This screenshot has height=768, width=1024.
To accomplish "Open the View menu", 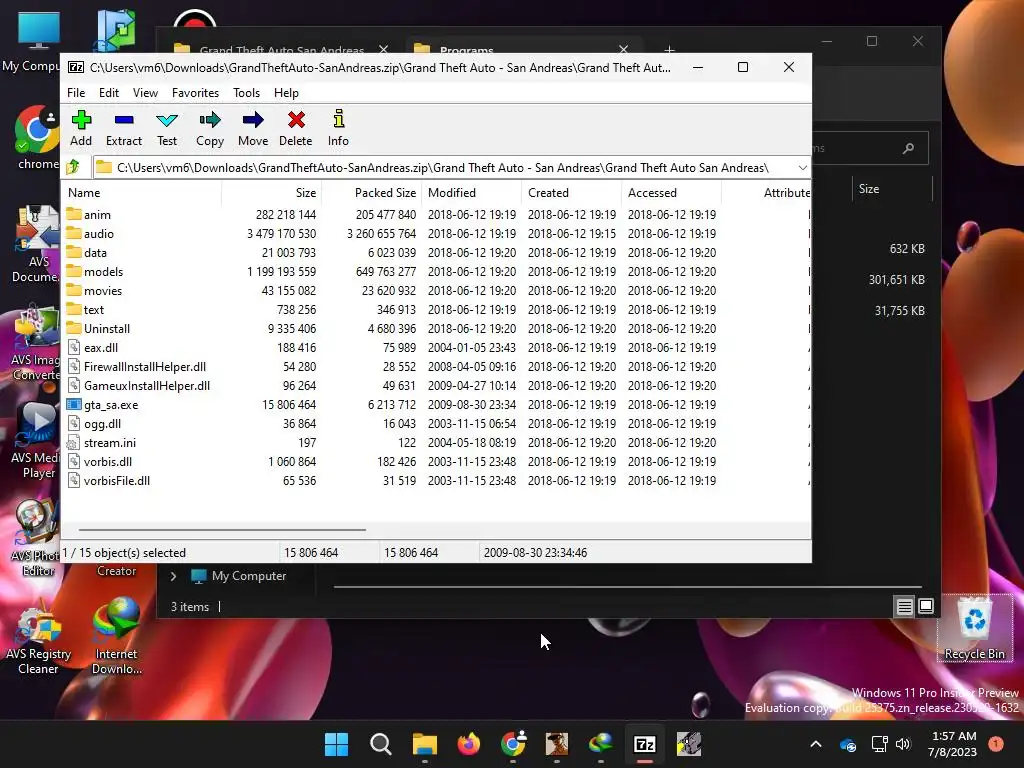I will coord(145,93).
